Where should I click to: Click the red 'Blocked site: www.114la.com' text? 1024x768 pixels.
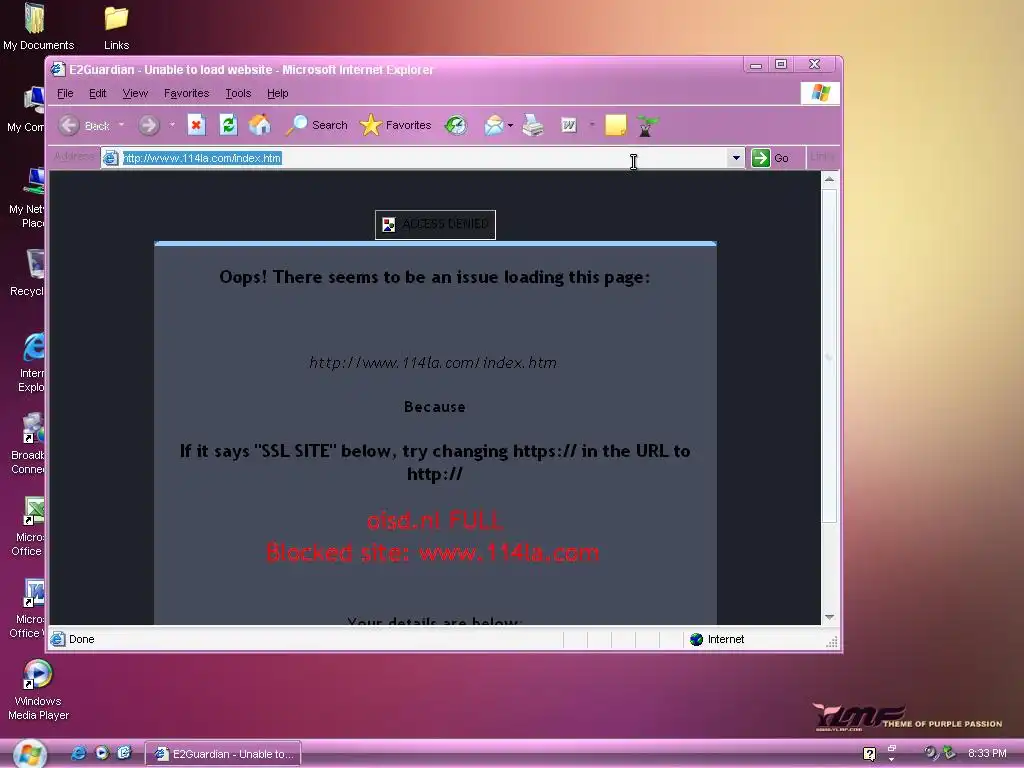(x=432, y=552)
